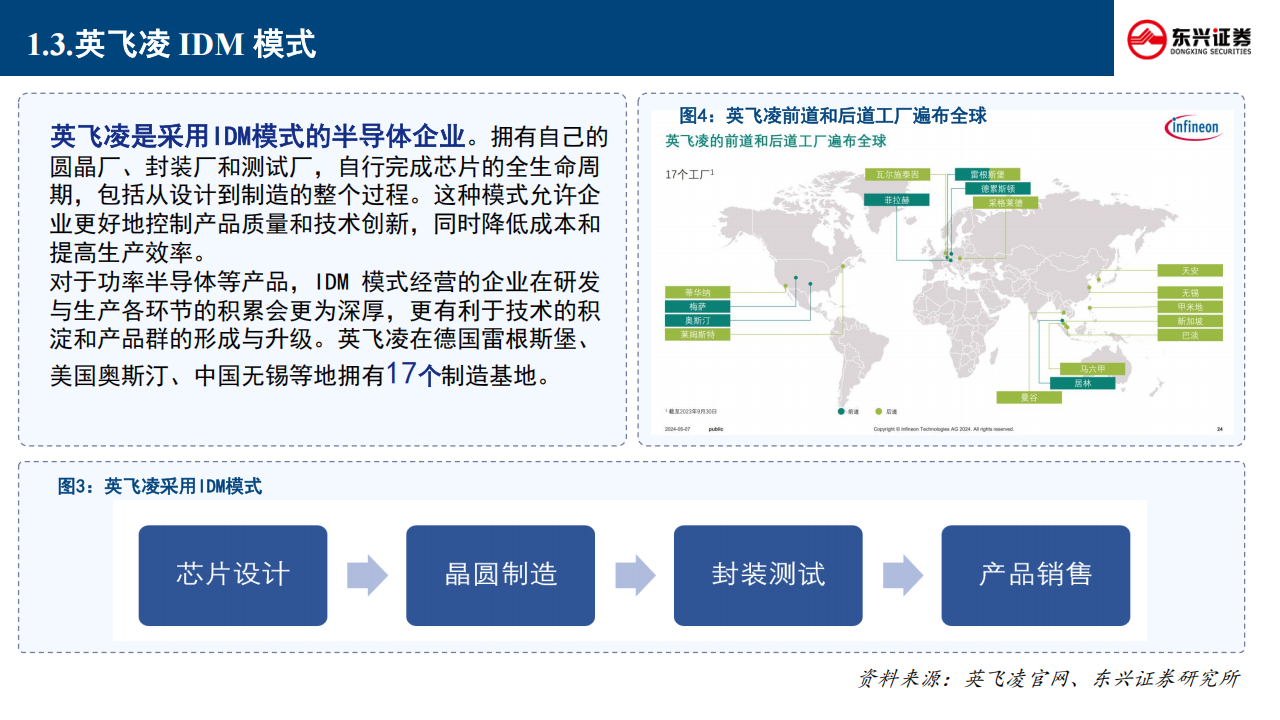Click the light green 后道 legend dot
1280x720 pixels.
[879, 411]
